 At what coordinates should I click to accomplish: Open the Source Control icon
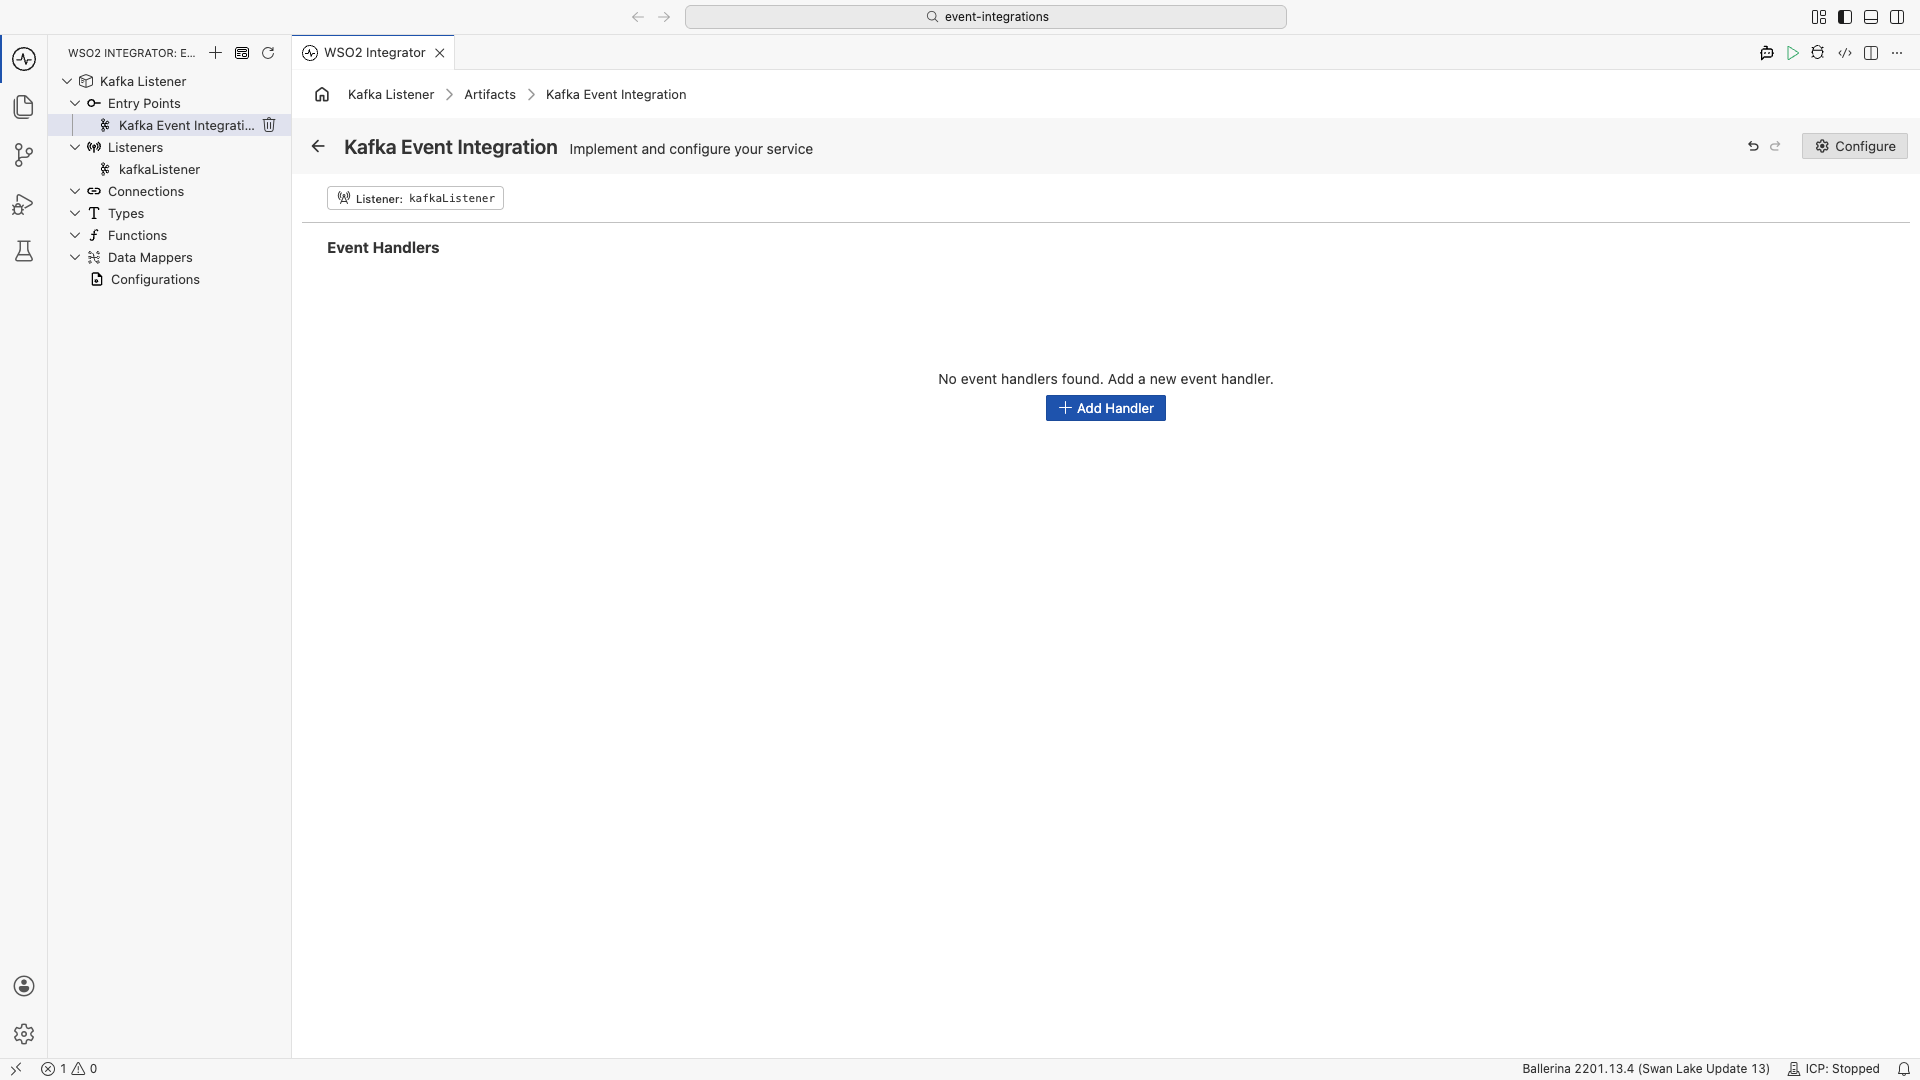point(24,155)
